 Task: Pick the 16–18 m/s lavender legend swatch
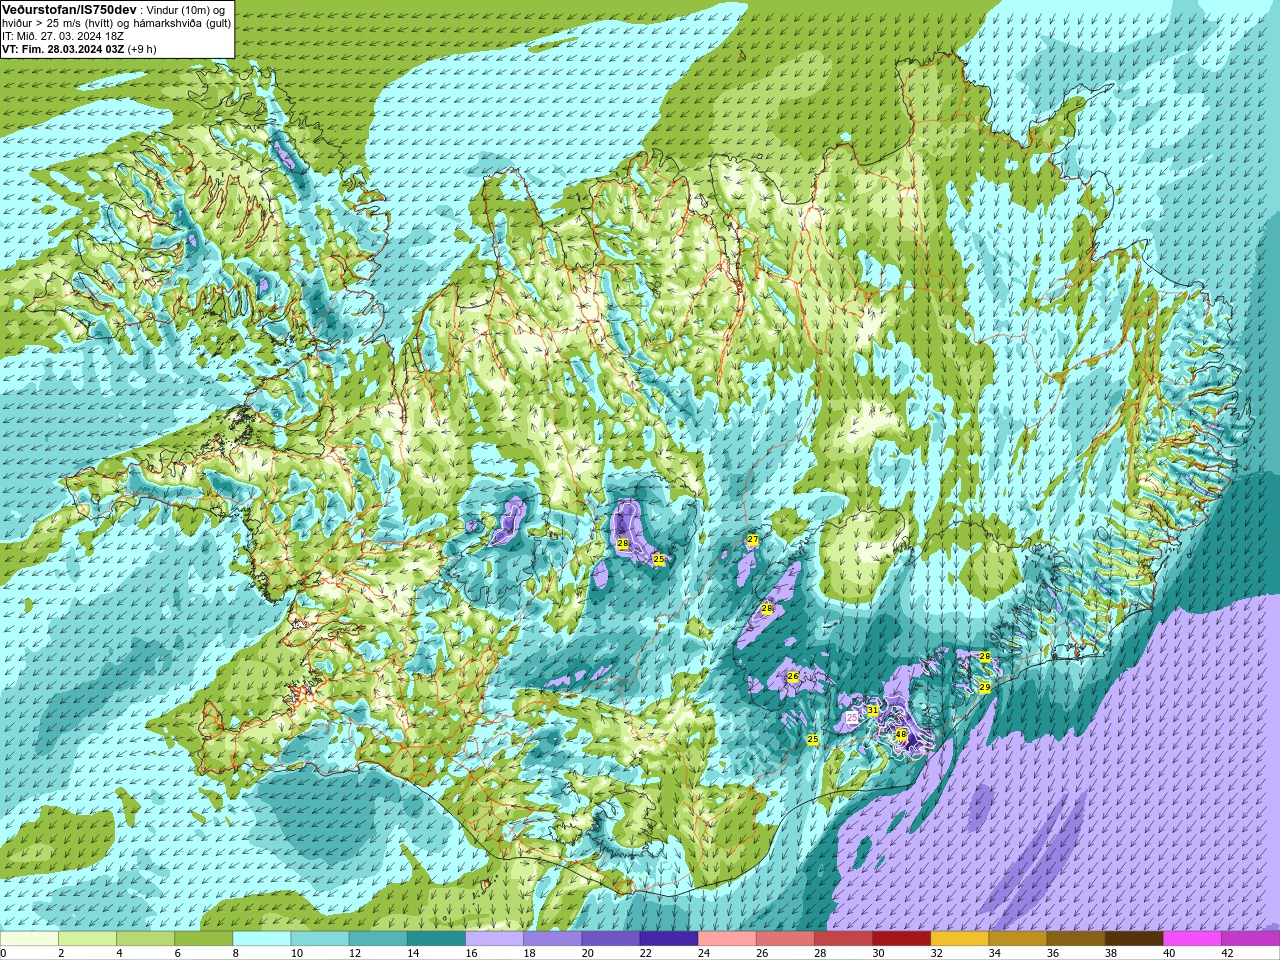click(x=494, y=939)
